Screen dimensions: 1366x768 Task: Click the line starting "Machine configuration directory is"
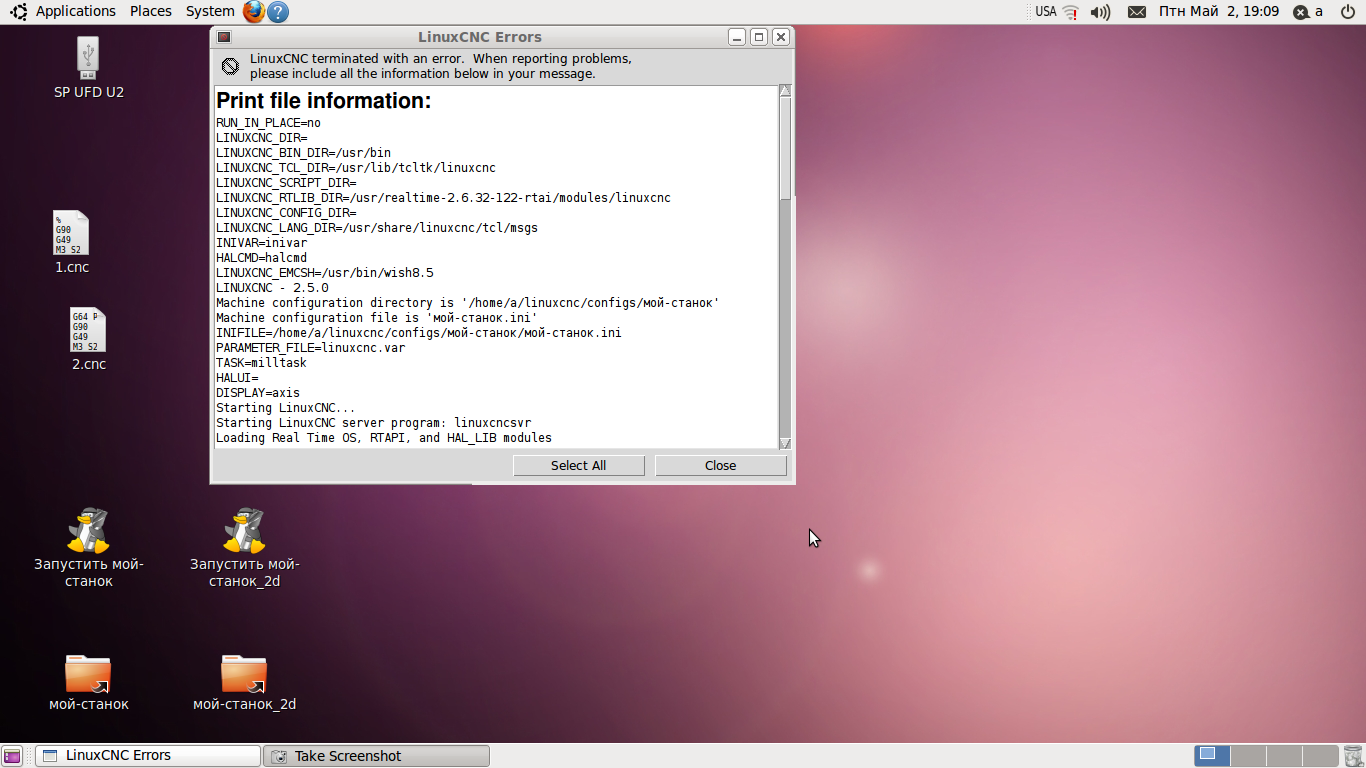[468, 303]
